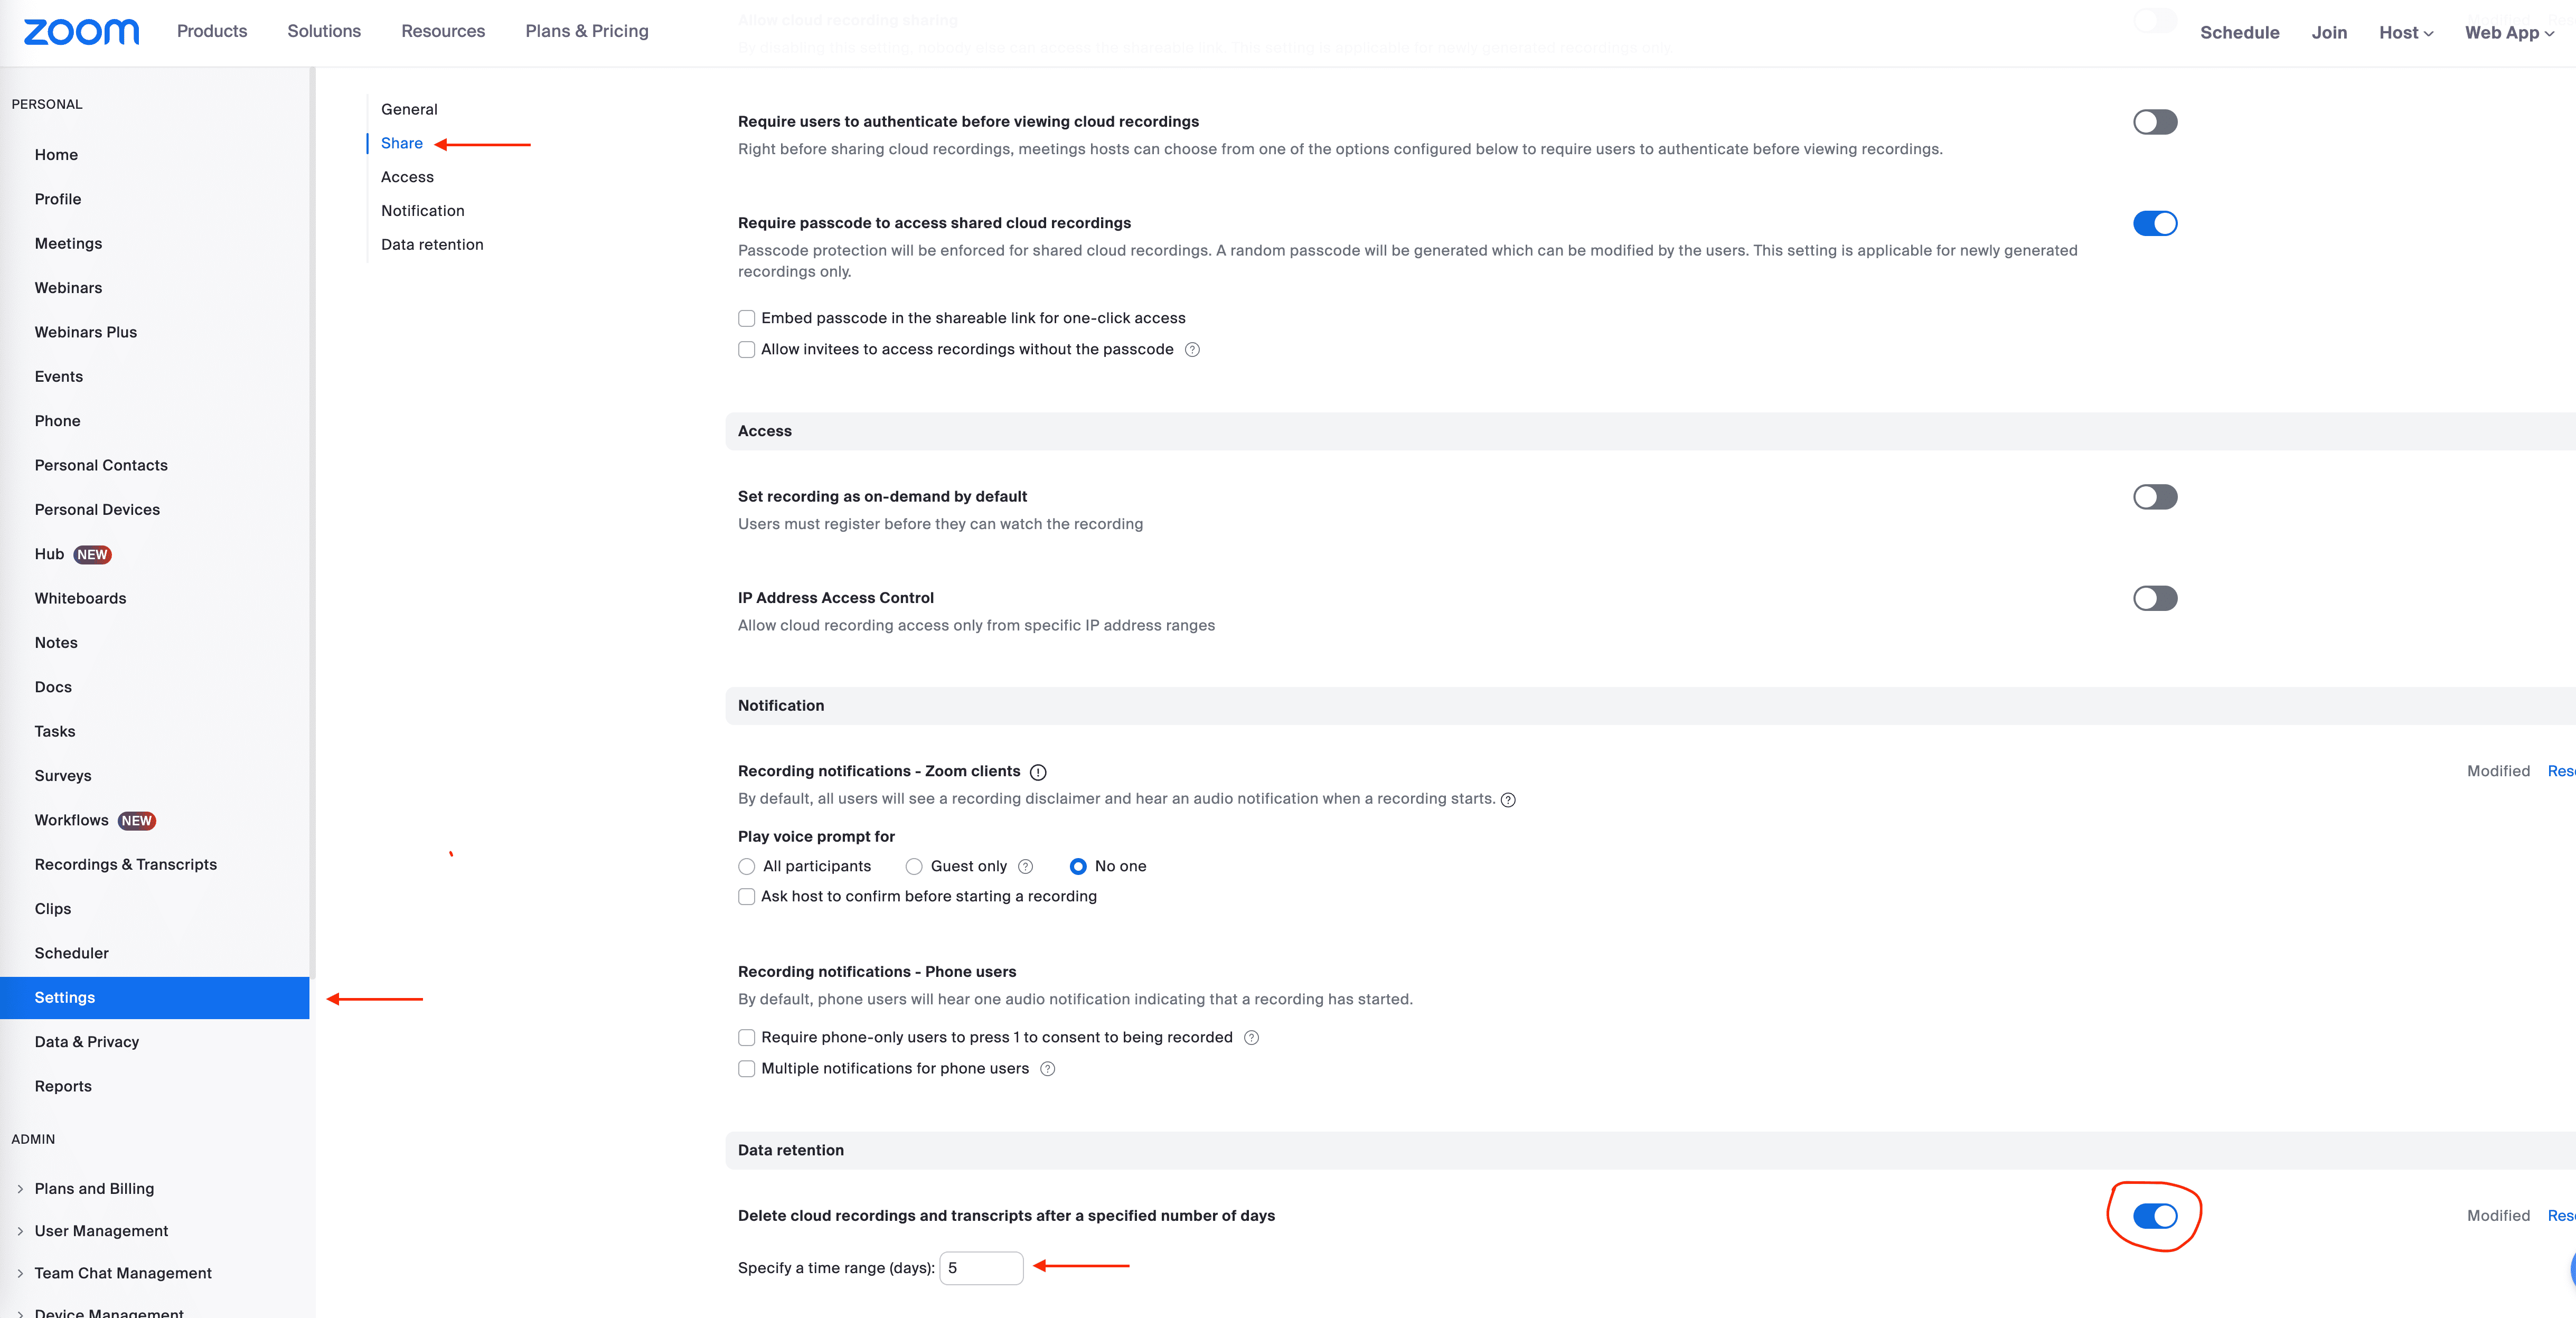The image size is (2576, 1318).
Task: Click the Schedule link in header
Action: click(x=2239, y=33)
